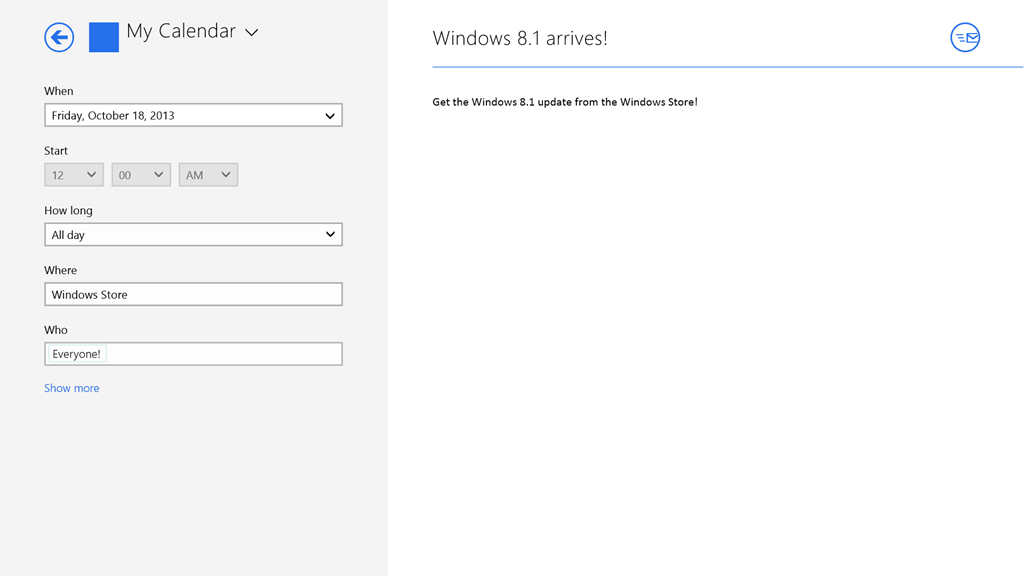Select the Everyone! attendee tag
Screen dimensions: 1024x576
76,354
